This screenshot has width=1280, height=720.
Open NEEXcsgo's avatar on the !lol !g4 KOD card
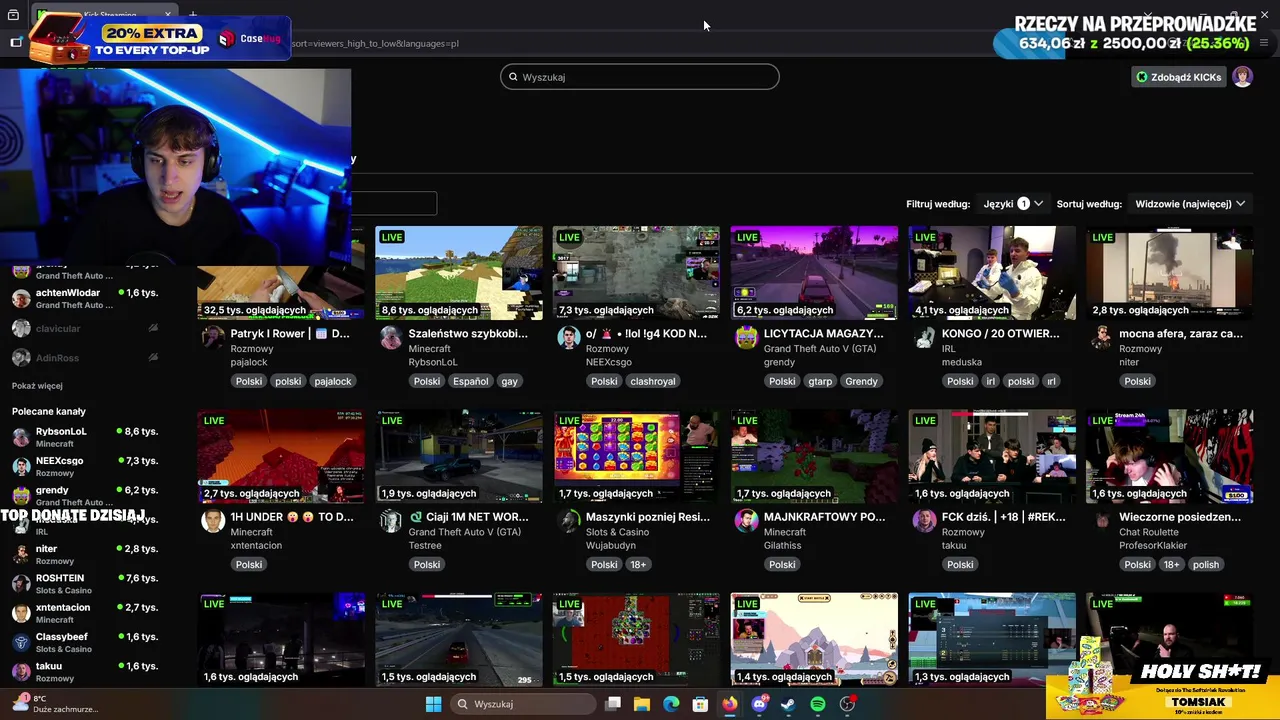569,338
